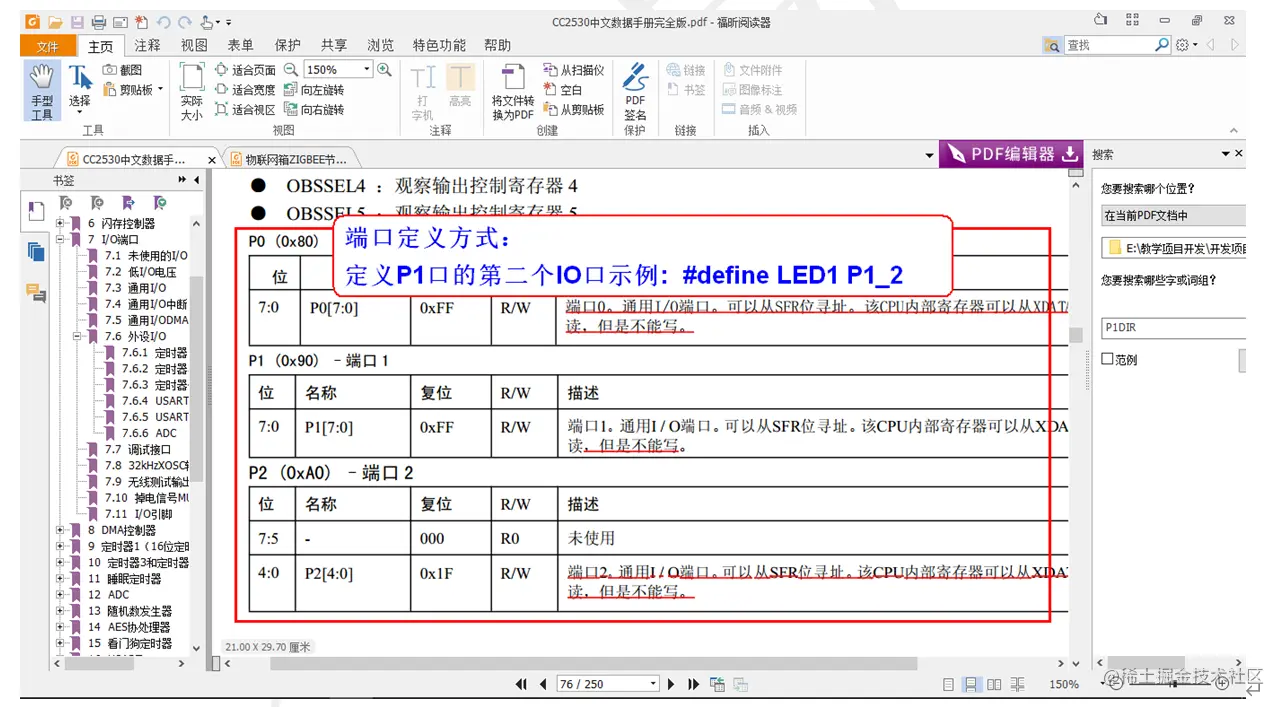Image resolution: width=1284 pixels, height=707 pixels.
Task: Open the search location dropdown 在当前PDF文档中
Action: coord(1173,215)
